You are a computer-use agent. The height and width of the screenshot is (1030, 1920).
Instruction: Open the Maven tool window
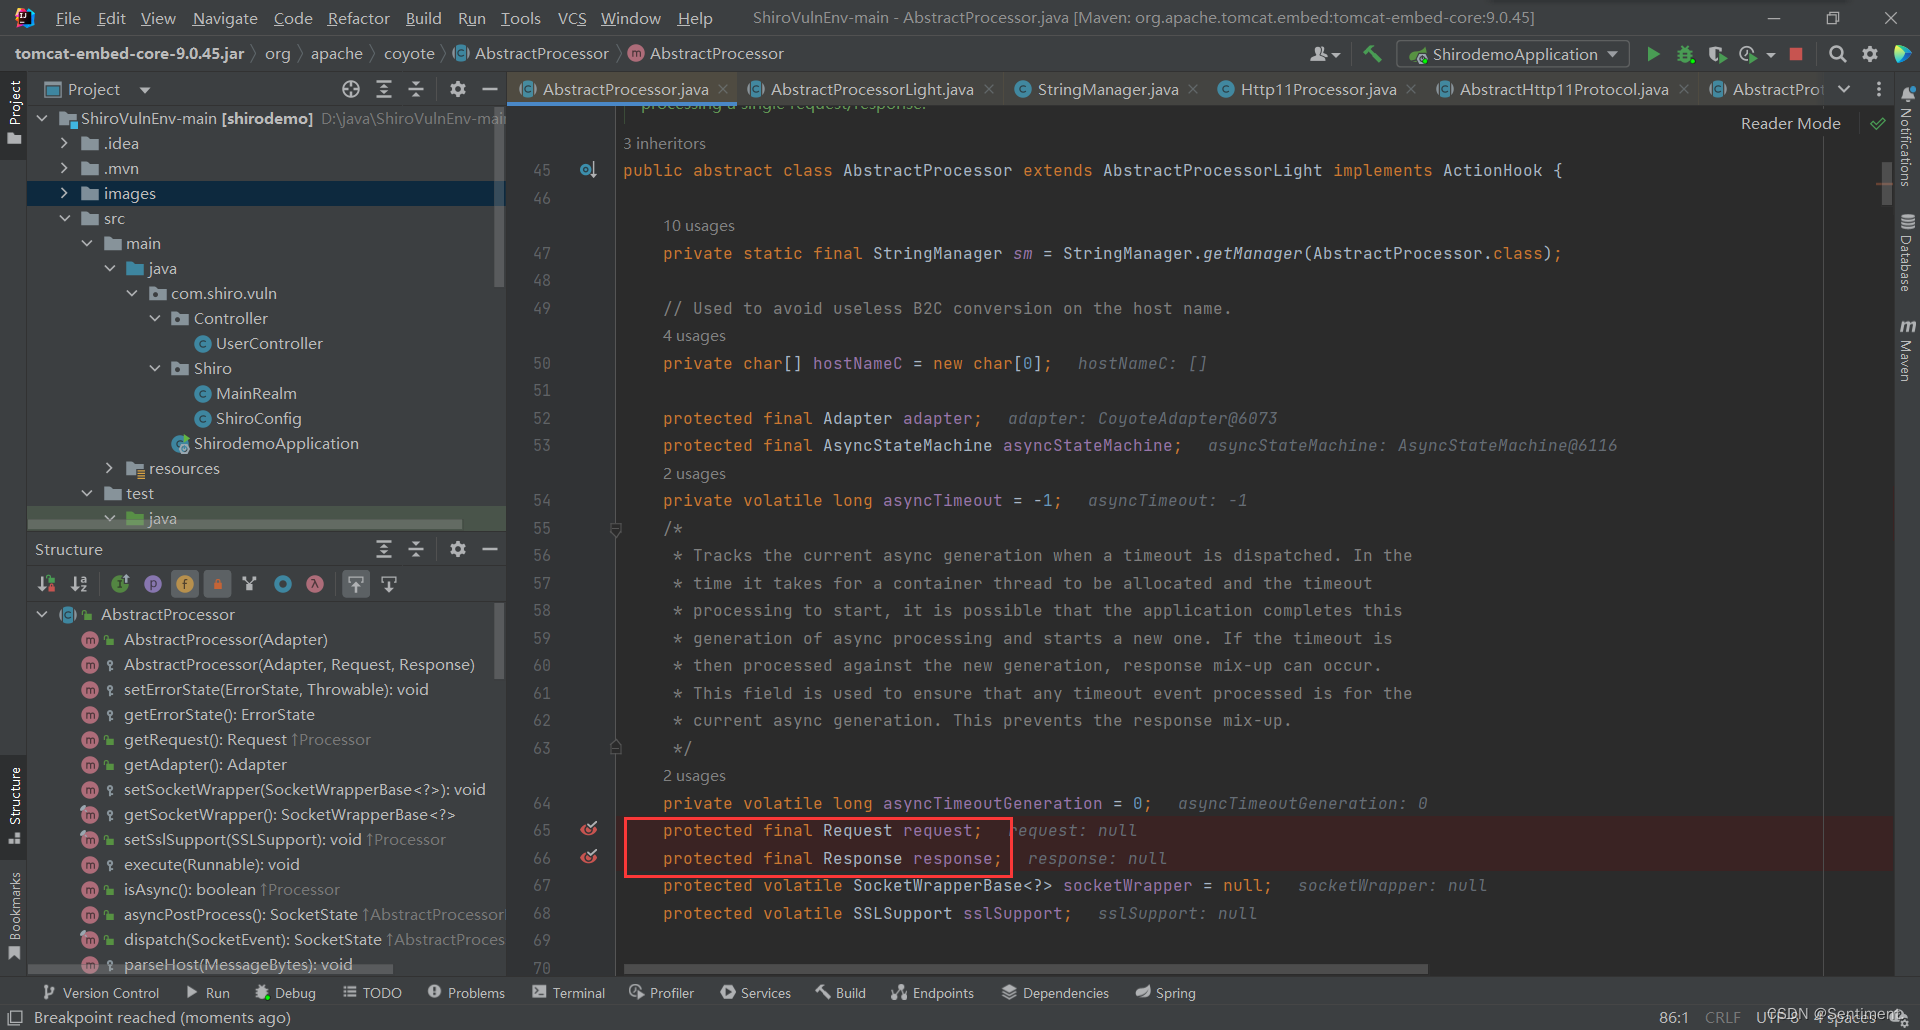[x=1907, y=350]
